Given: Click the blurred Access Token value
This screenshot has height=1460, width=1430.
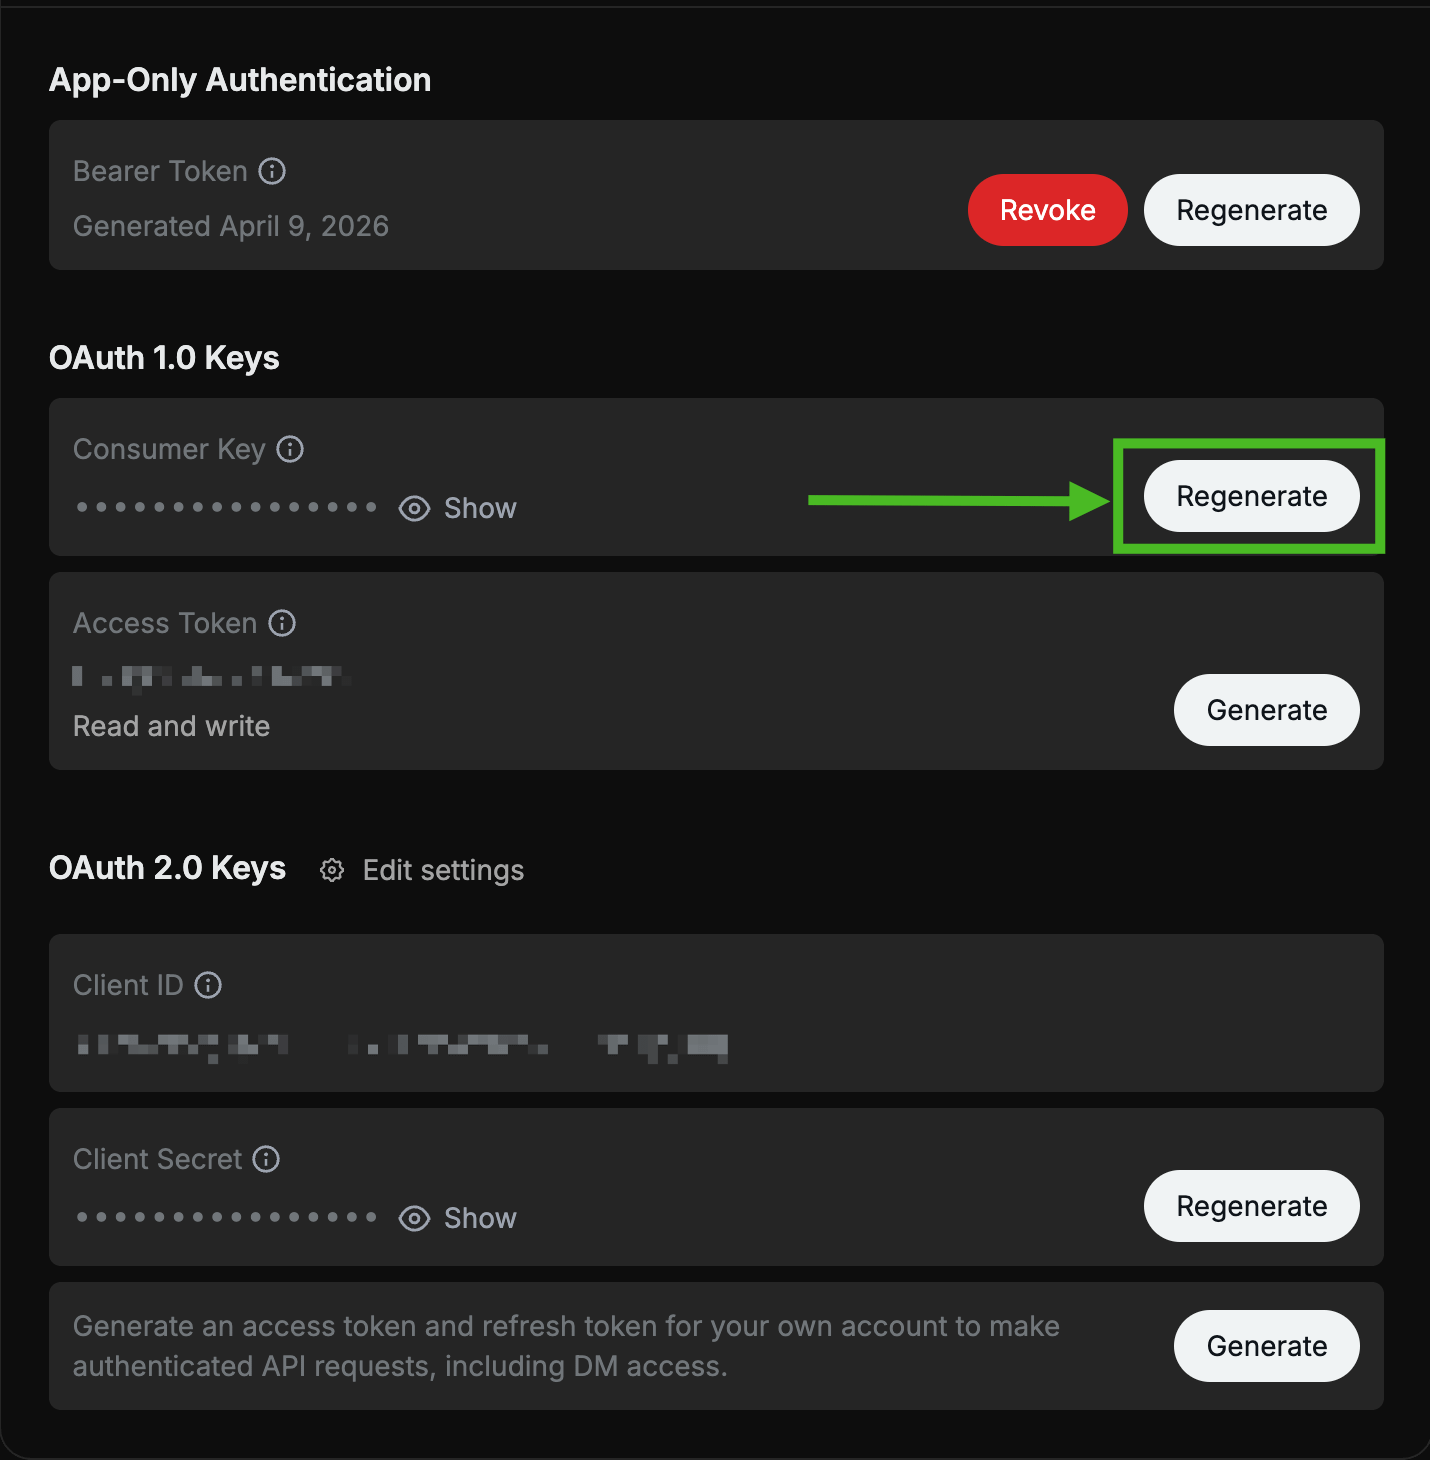Looking at the screenshot, I should tap(211, 677).
